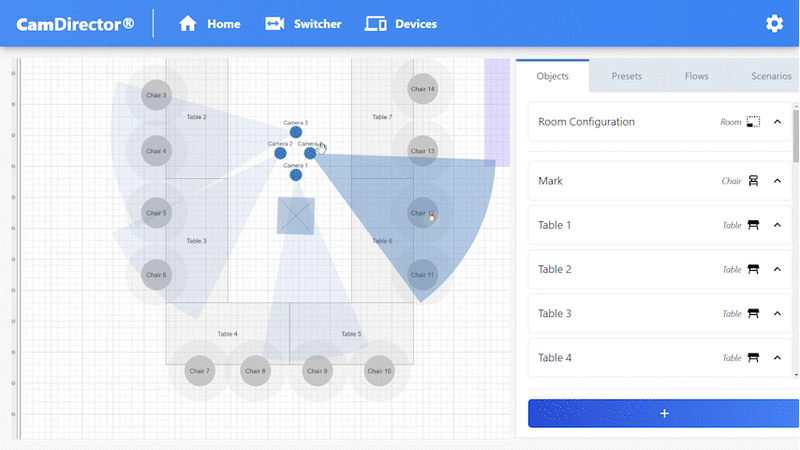Click the Devices monitor icon

(x=375, y=23)
